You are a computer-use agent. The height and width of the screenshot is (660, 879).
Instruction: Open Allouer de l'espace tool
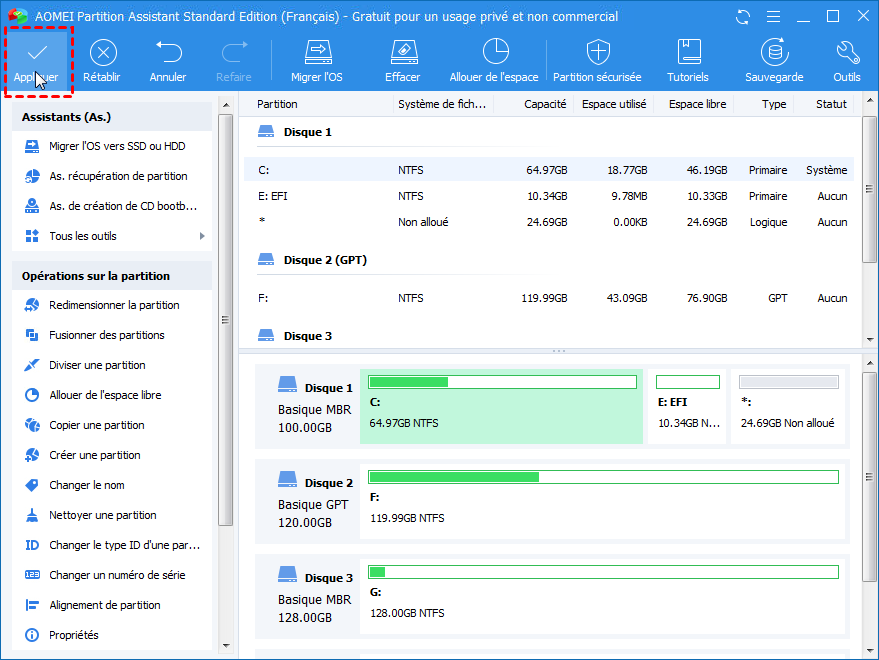(x=494, y=53)
